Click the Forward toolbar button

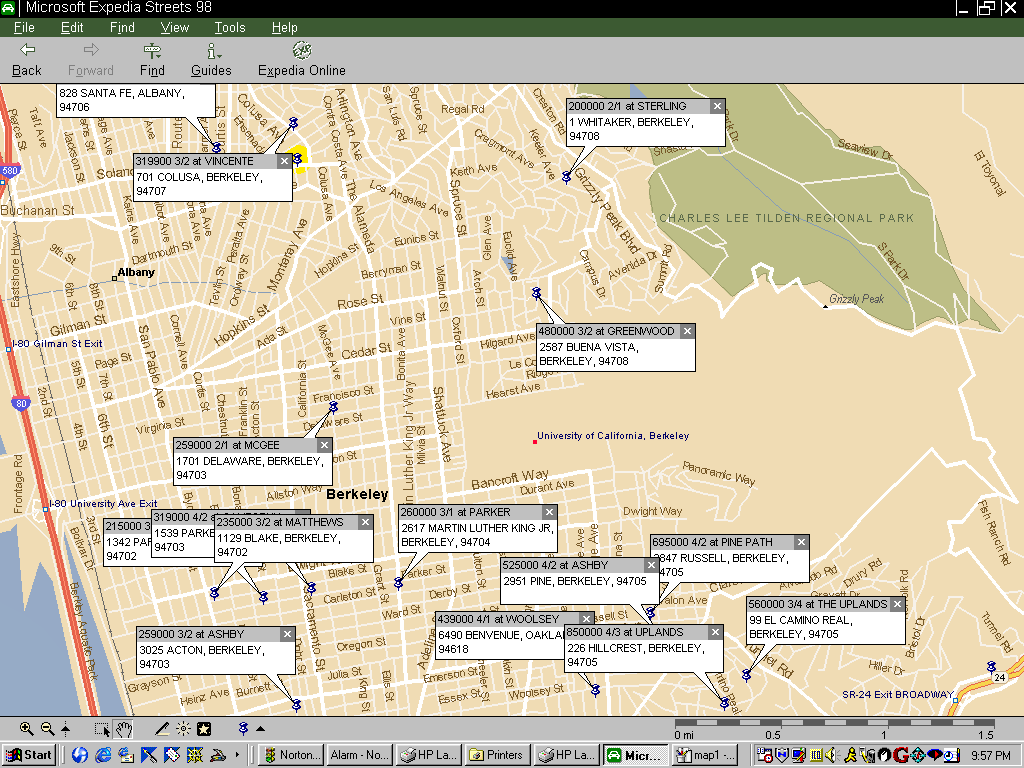pos(91,59)
